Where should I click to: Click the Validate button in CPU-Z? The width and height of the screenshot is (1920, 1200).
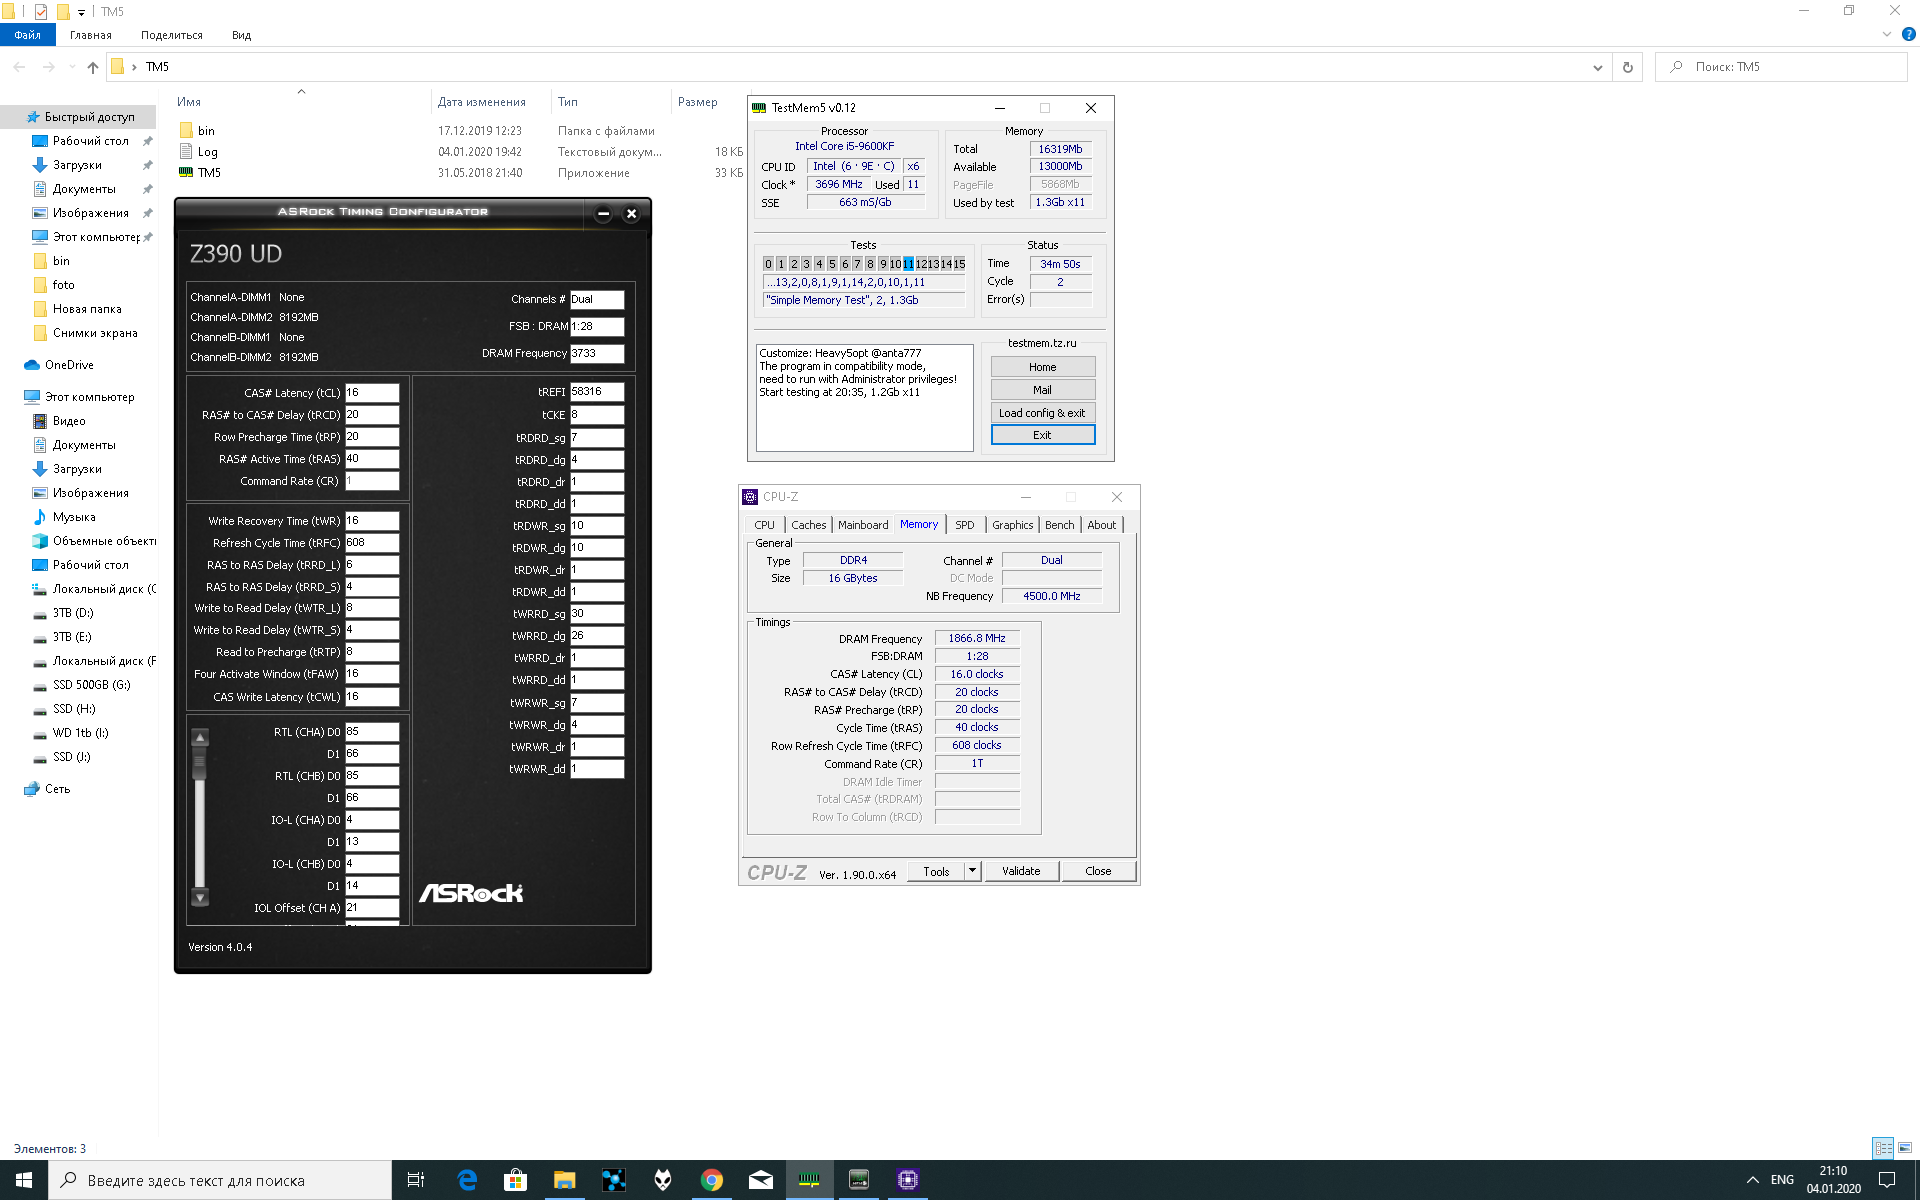1020,871
